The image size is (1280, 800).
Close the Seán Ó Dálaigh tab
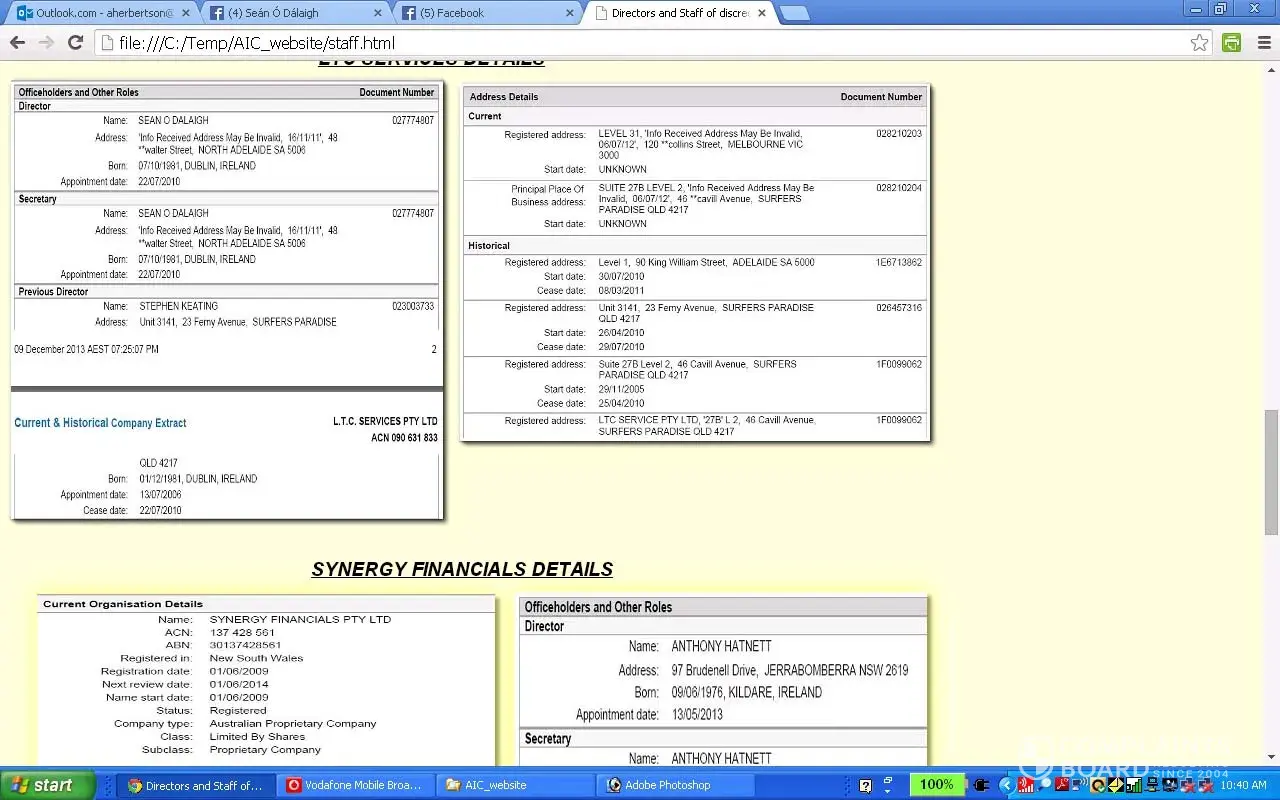(x=377, y=13)
